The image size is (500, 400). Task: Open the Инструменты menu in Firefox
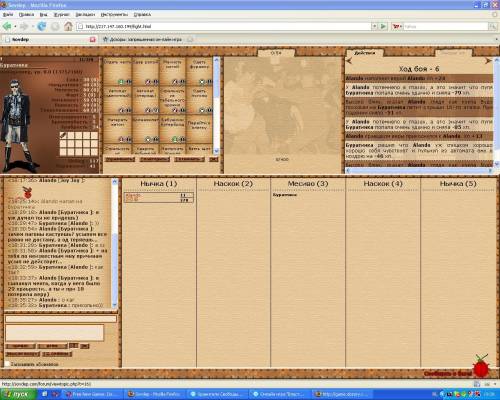114,15
